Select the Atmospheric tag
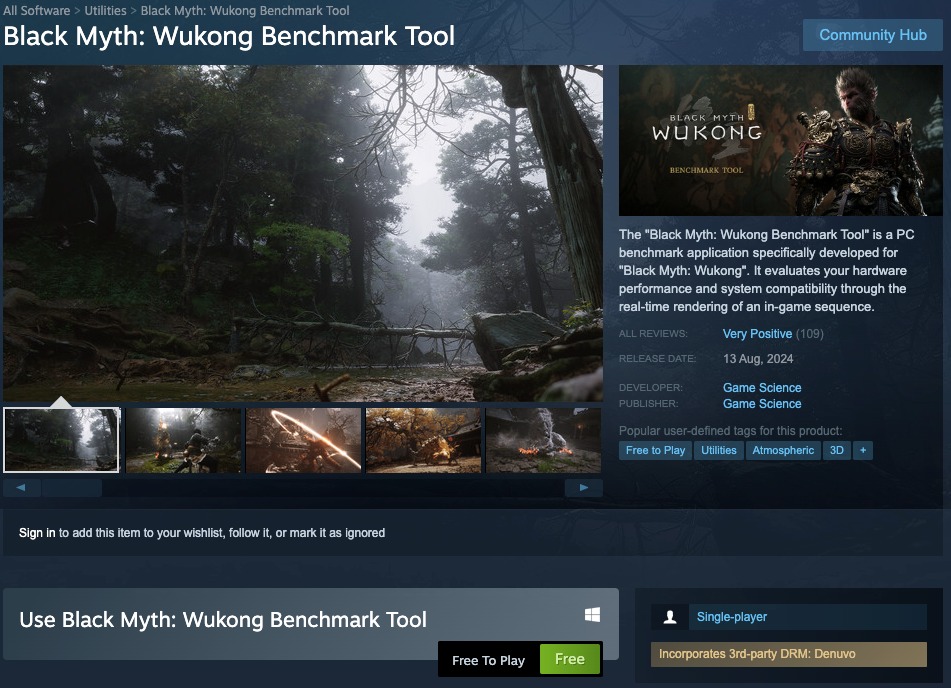This screenshot has width=951, height=688. coord(783,450)
